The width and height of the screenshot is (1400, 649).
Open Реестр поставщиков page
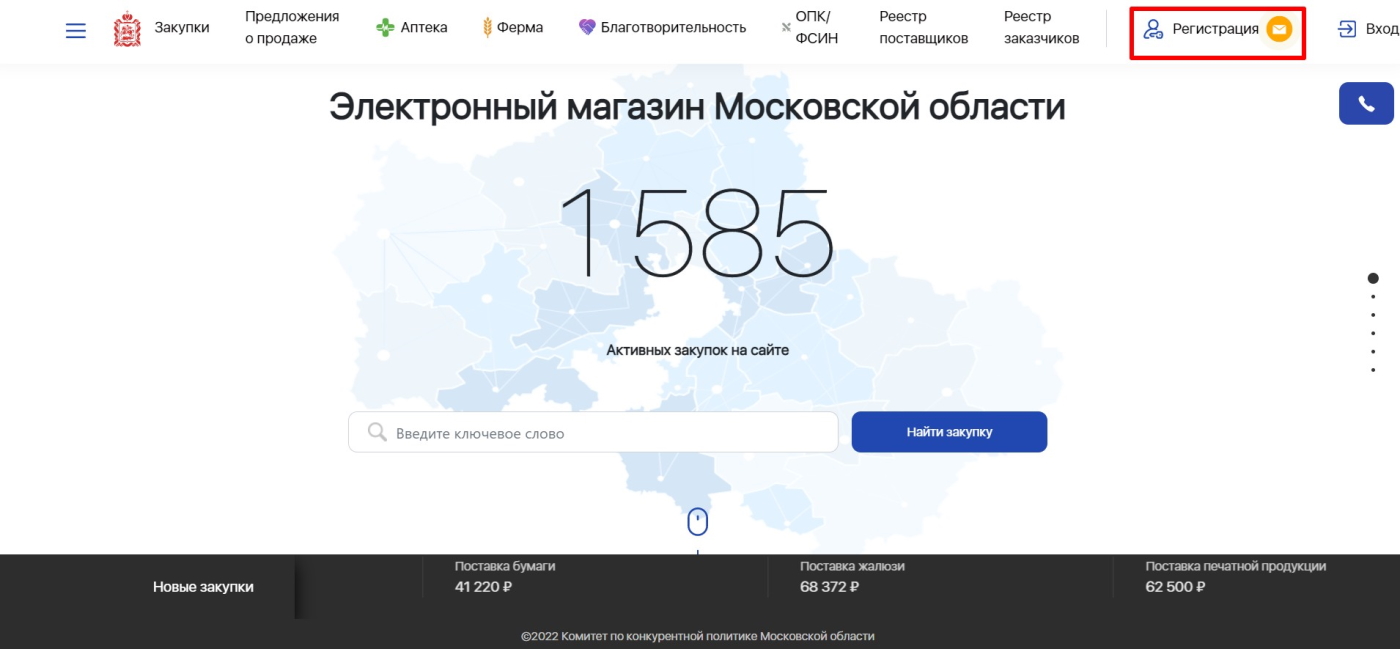click(924, 28)
